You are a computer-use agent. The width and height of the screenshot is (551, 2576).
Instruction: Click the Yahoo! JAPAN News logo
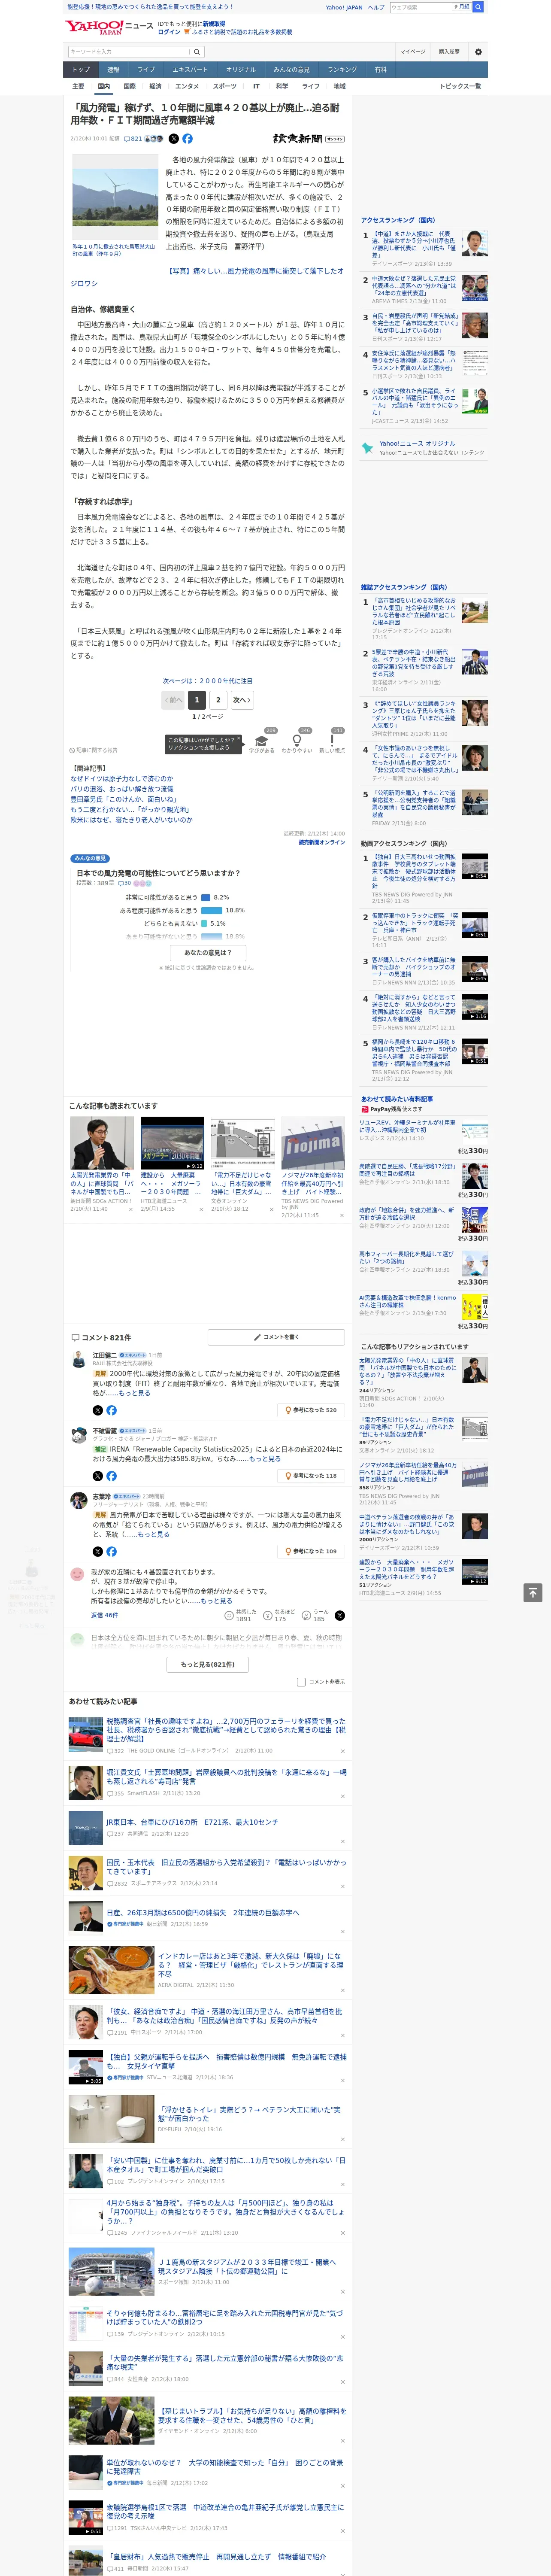click(x=109, y=27)
